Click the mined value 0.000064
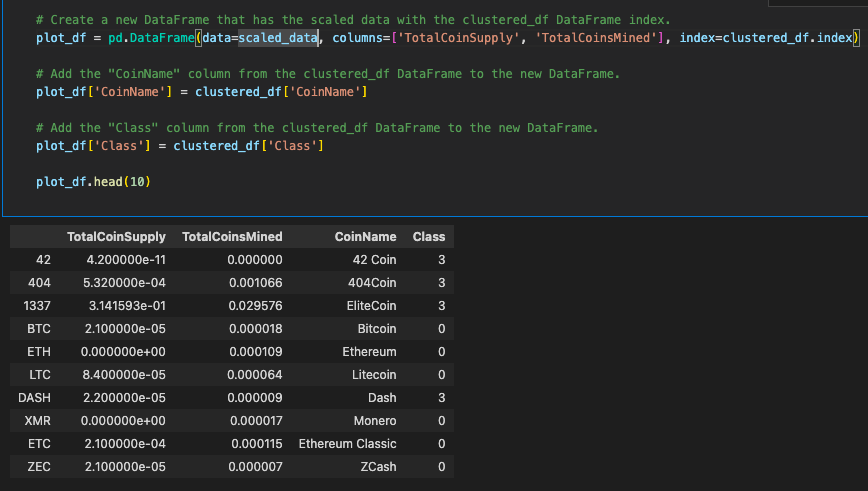 (x=255, y=375)
